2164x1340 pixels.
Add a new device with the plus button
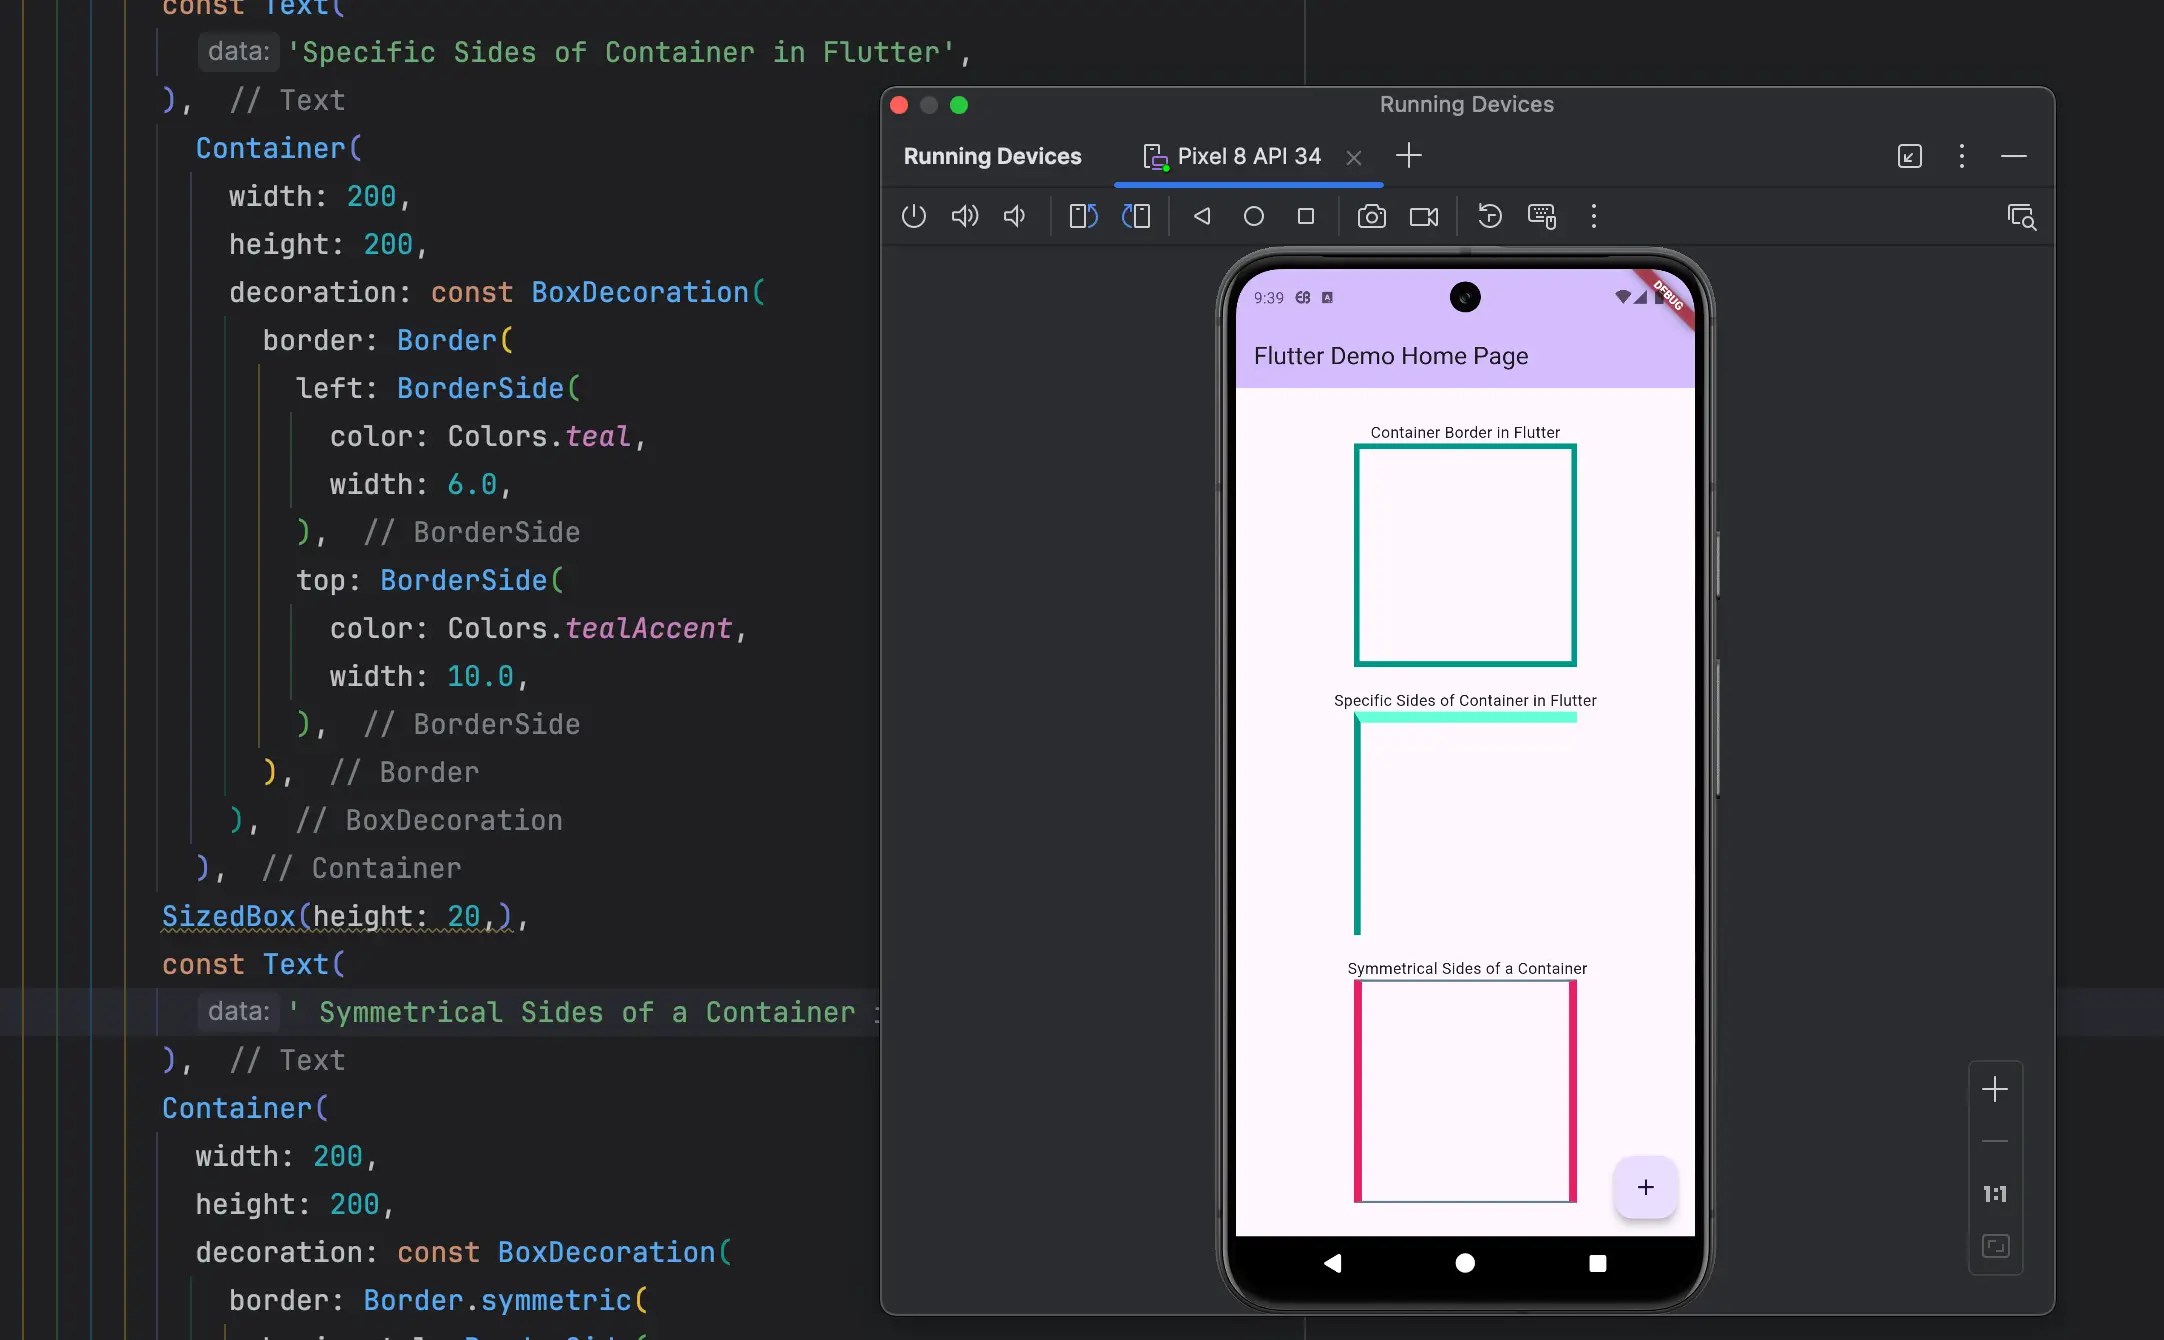(1408, 155)
